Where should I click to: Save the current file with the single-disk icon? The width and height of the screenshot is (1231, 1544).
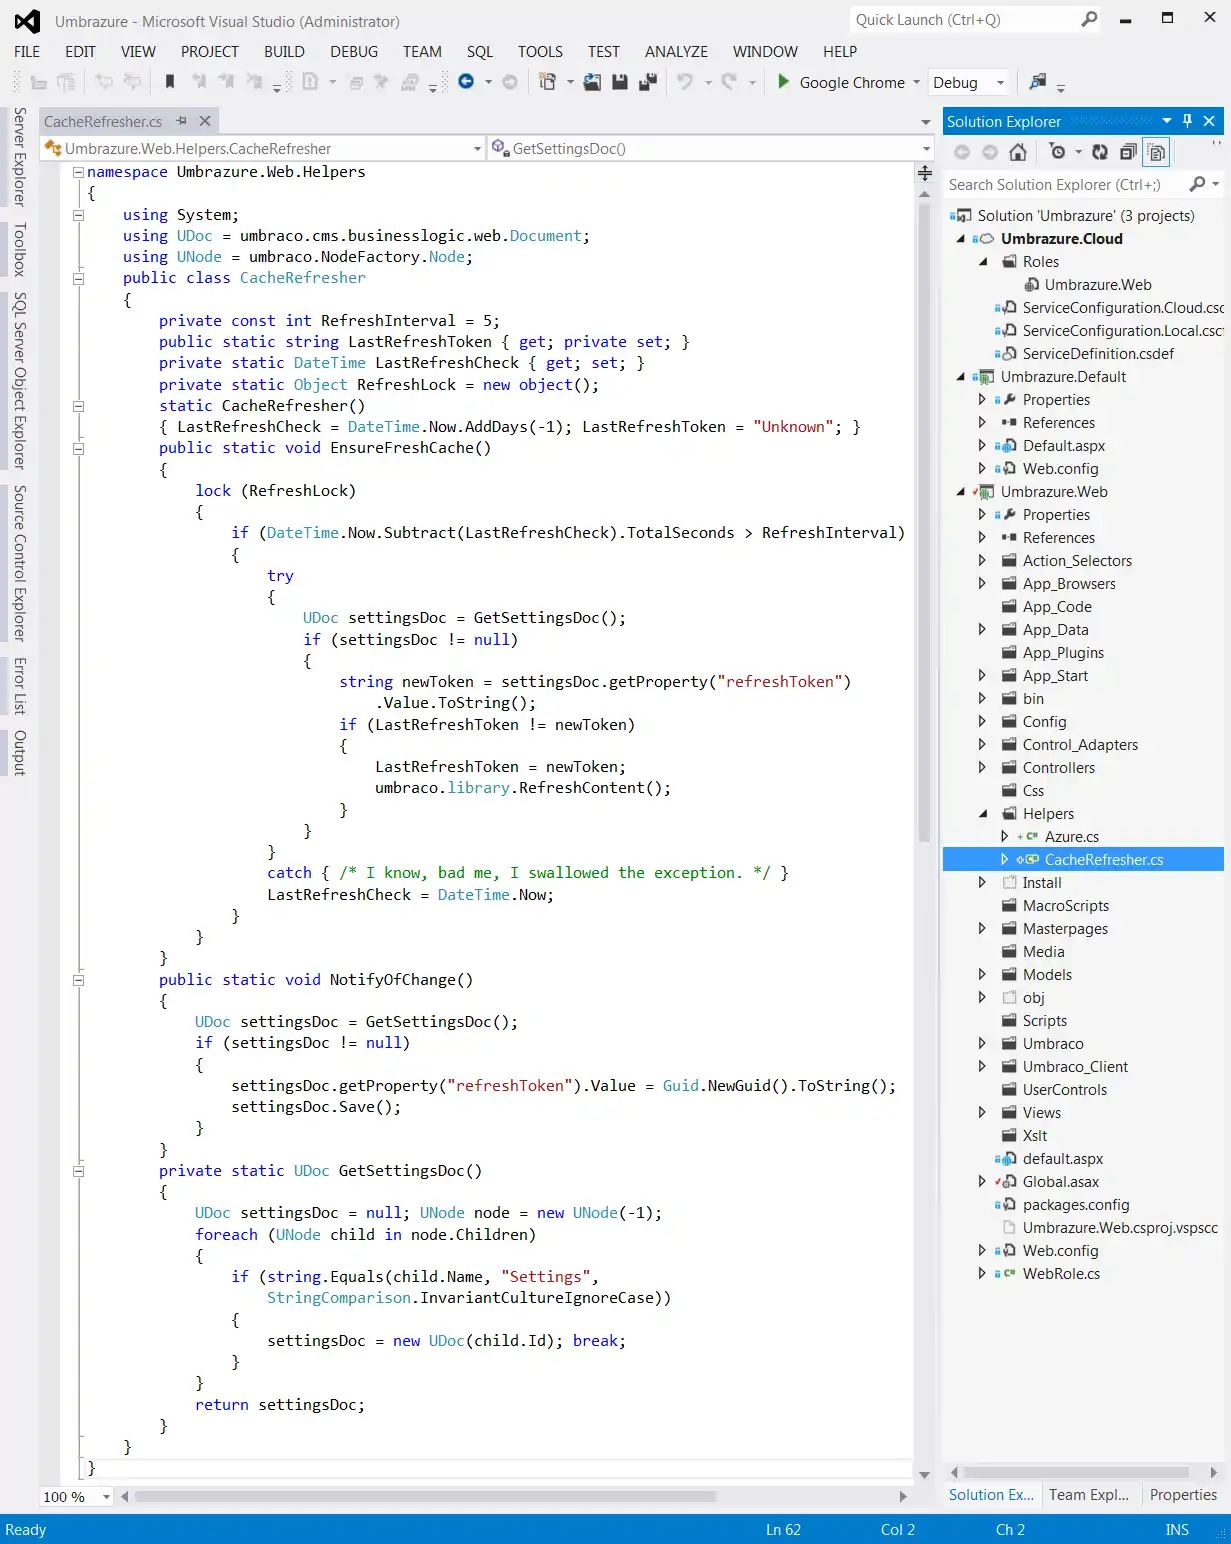coord(620,82)
